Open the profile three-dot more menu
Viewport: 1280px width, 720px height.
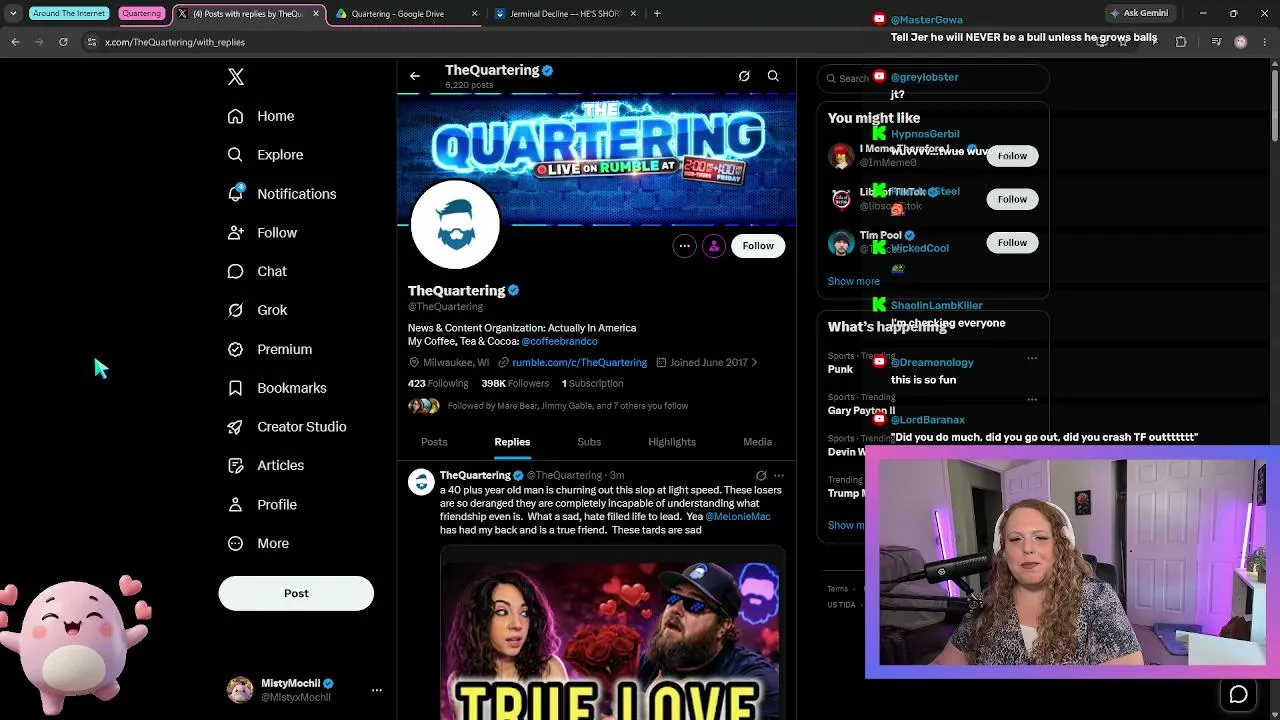(684, 246)
